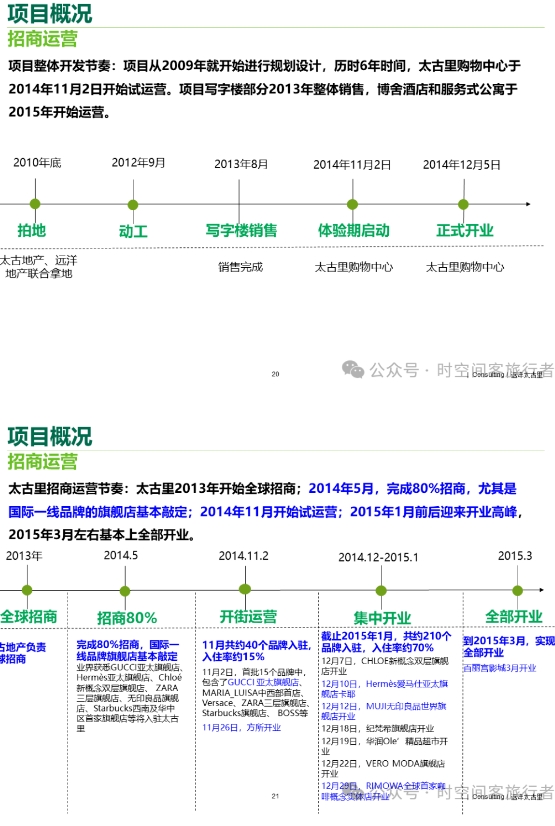Click the 12月12日 MUJI无印良品 line
This screenshot has height=826, width=555.
[384, 711]
